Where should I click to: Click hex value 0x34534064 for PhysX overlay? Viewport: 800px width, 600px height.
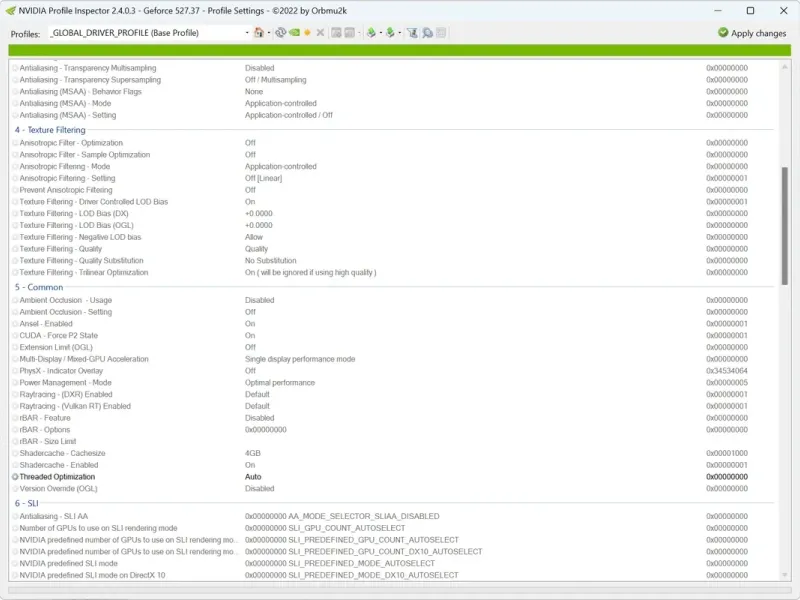click(727, 371)
